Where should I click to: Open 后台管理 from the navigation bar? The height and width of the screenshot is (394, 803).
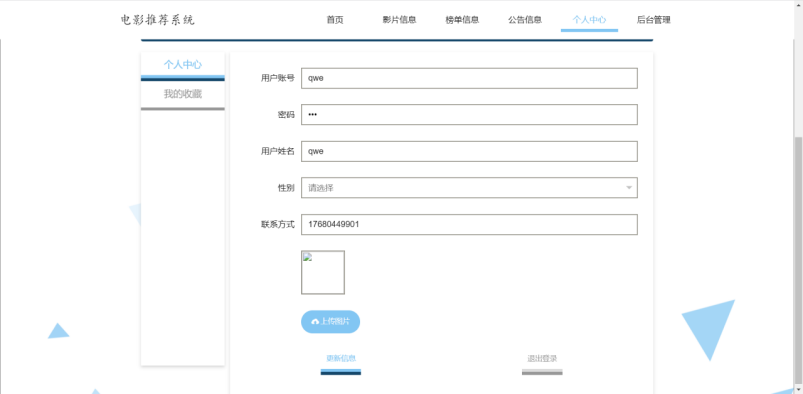653,20
